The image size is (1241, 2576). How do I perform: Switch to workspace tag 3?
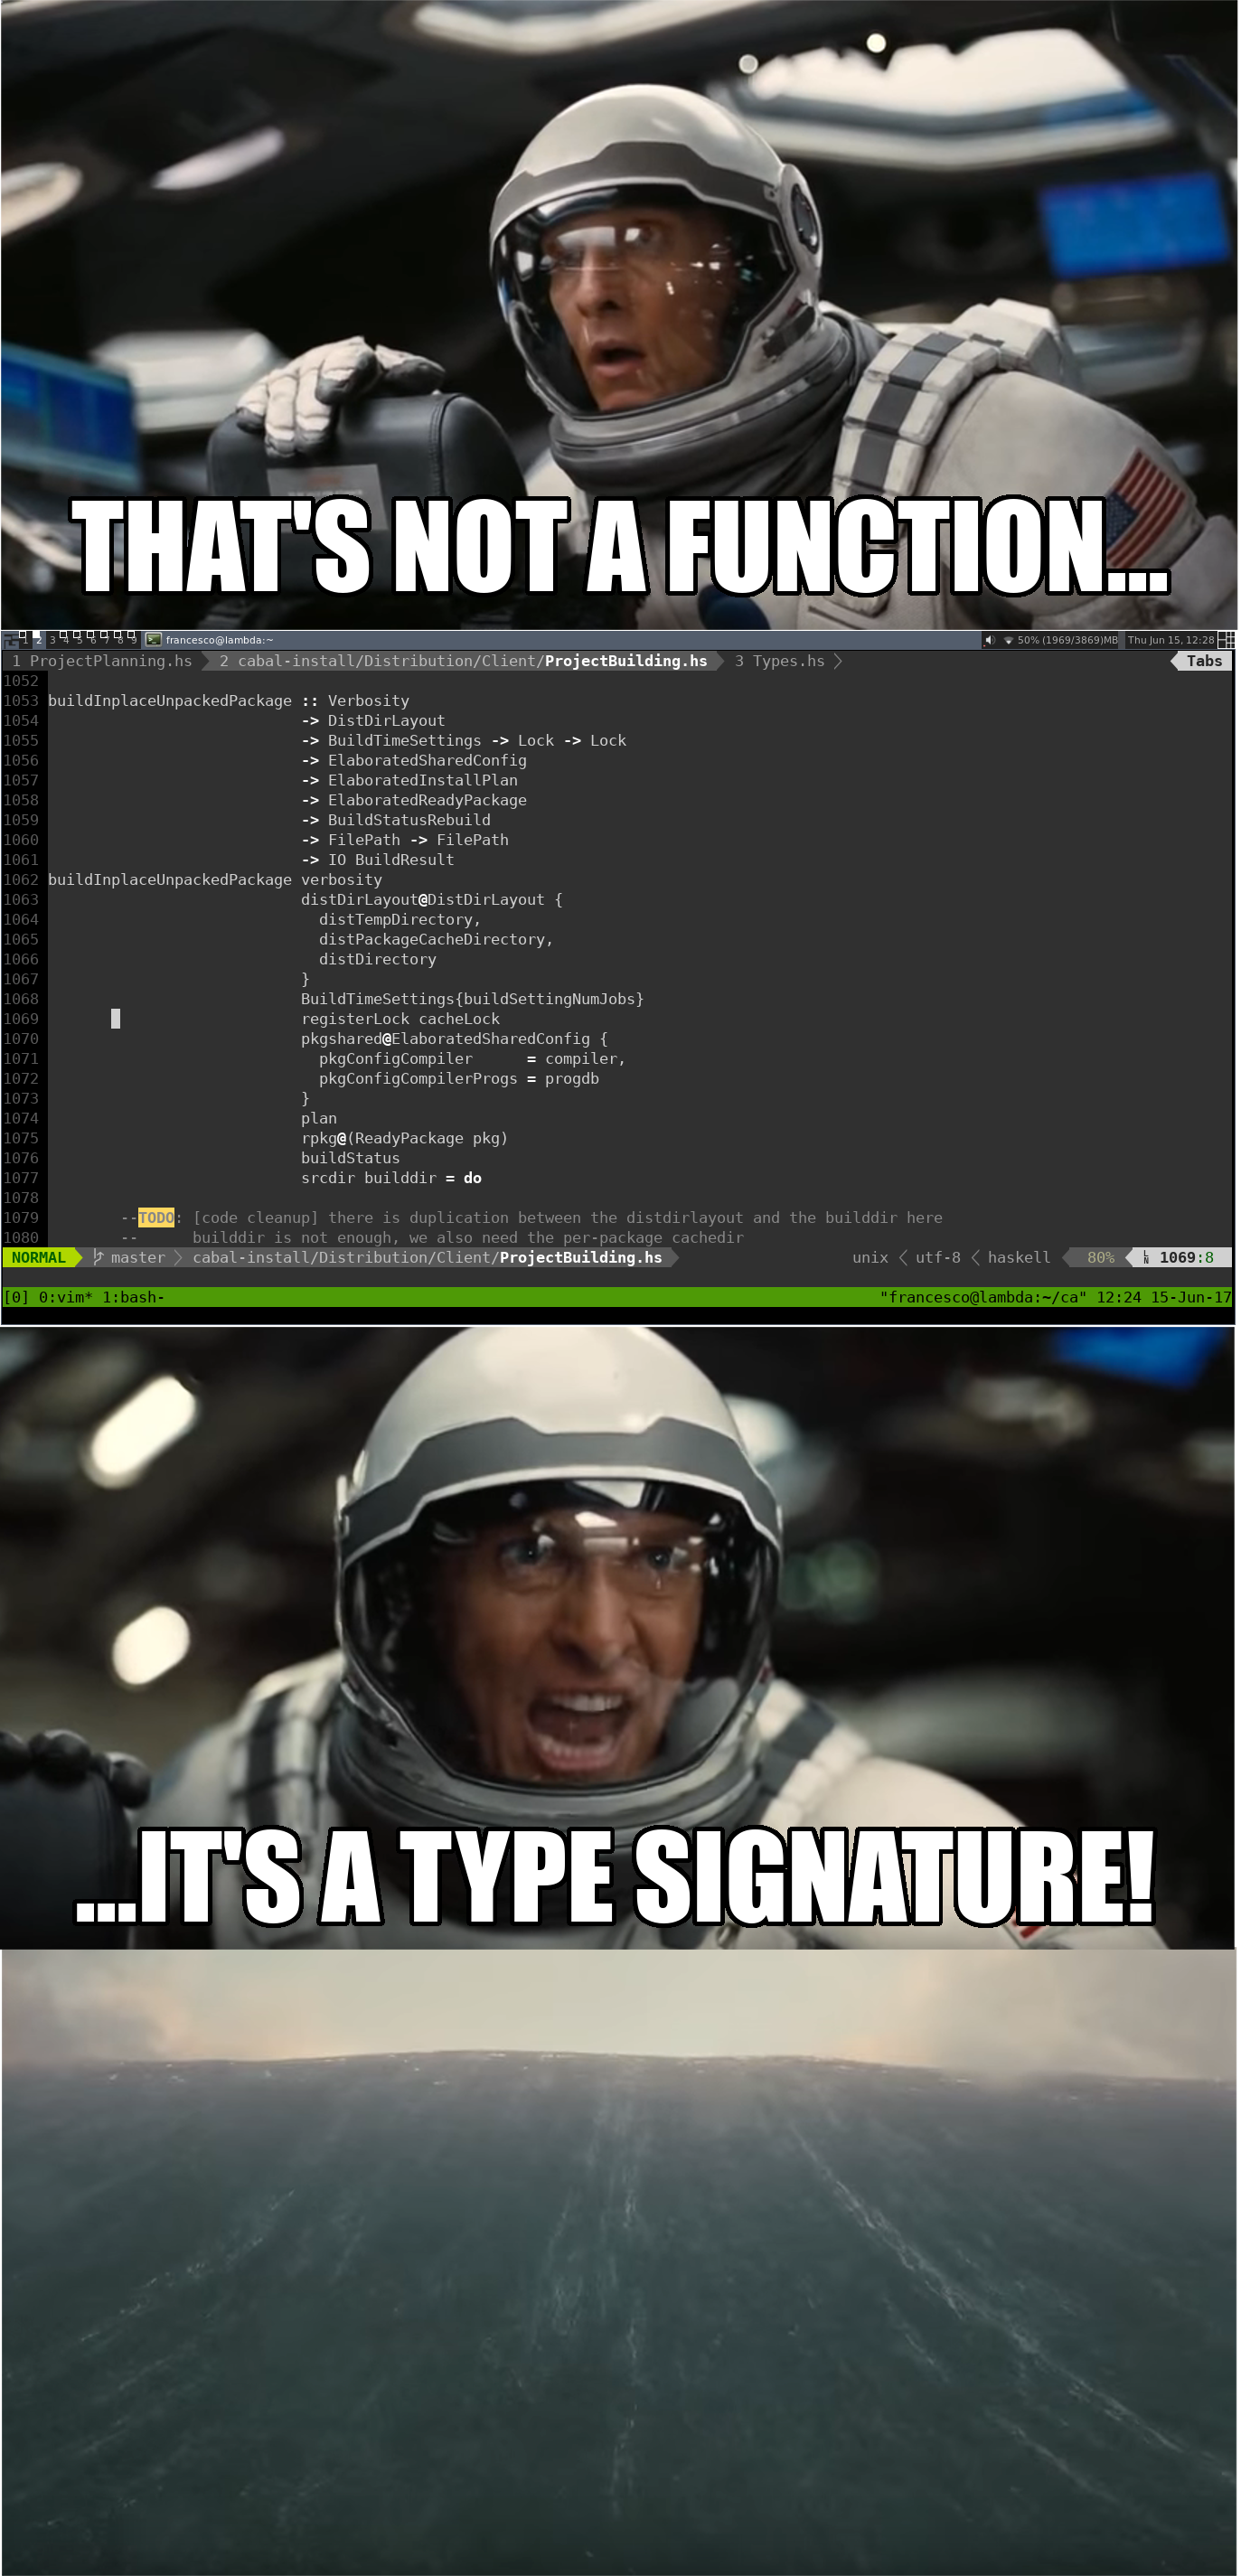pyautogui.click(x=53, y=640)
